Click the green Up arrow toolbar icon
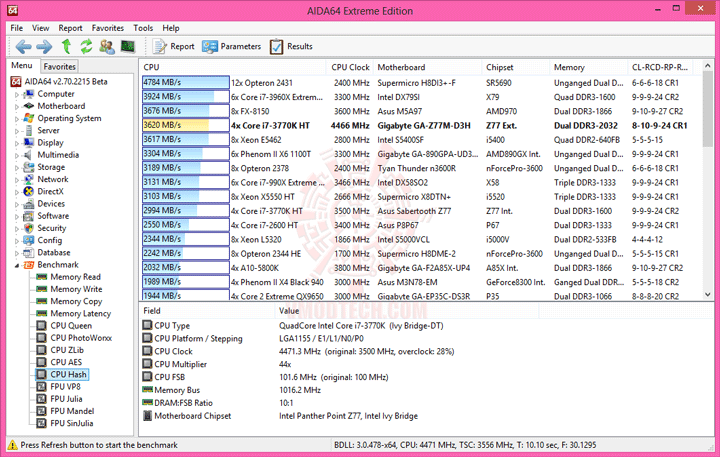Screen dimensions: 720x457 66,46
